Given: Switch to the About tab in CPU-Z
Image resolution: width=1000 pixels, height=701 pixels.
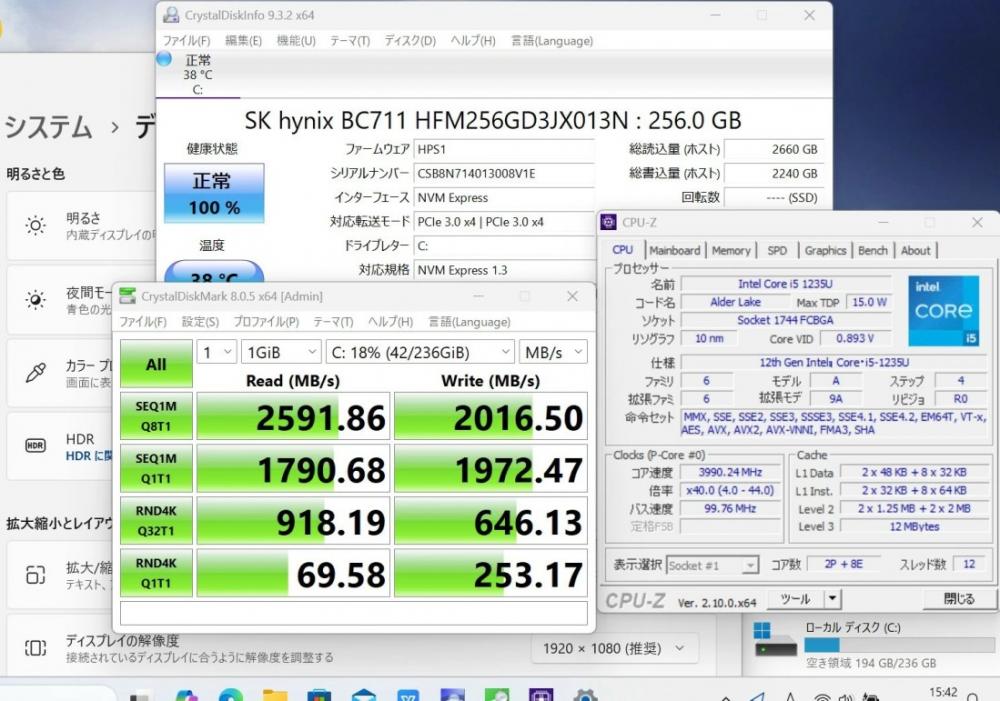Looking at the screenshot, I should [x=915, y=250].
